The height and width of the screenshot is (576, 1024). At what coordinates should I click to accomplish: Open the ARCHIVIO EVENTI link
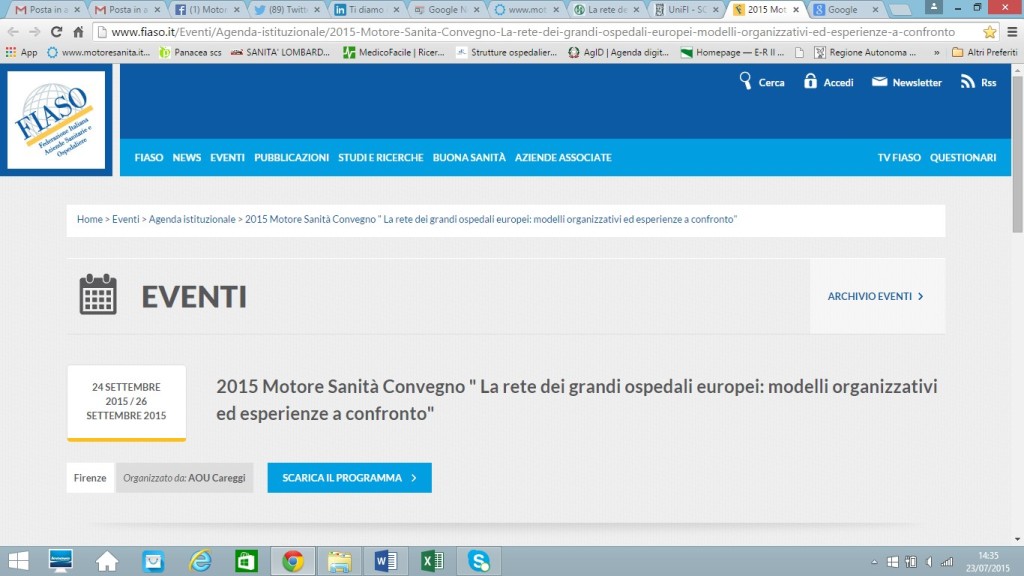[876, 296]
